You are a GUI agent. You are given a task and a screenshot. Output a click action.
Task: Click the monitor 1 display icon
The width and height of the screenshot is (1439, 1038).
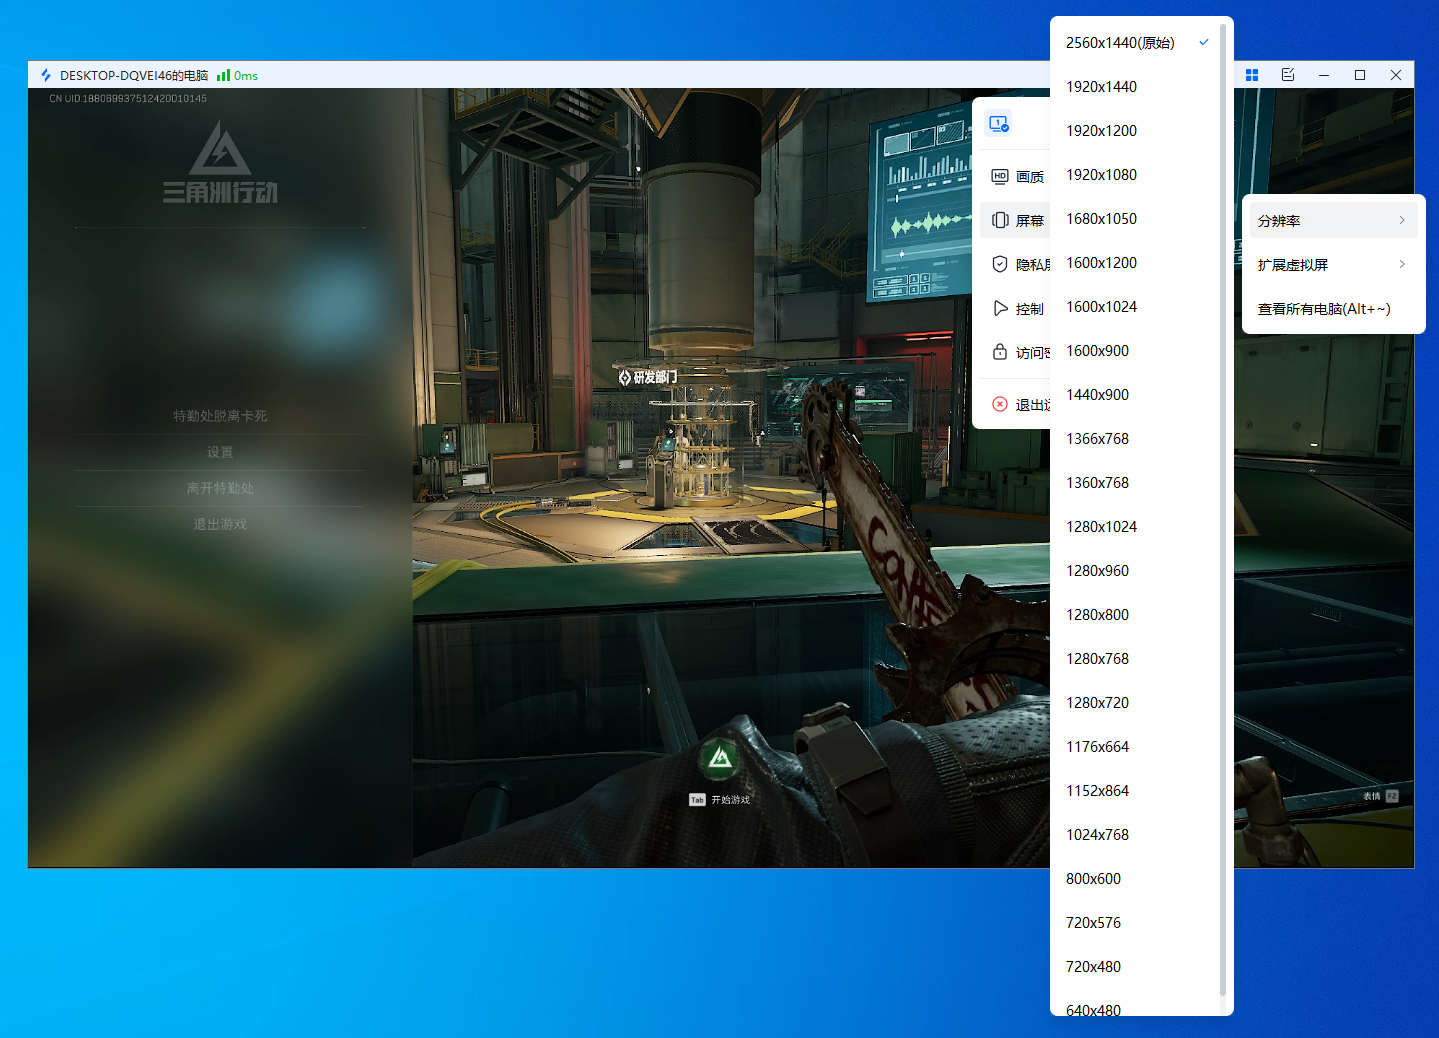pyautogui.click(x=999, y=123)
